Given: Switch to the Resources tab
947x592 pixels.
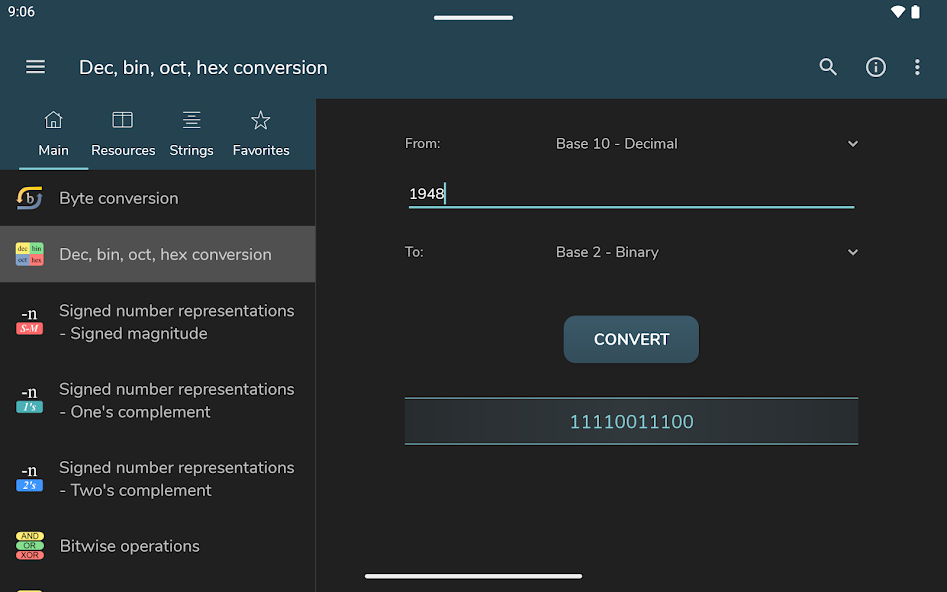Looking at the screenshot, I should pos(123,134).
